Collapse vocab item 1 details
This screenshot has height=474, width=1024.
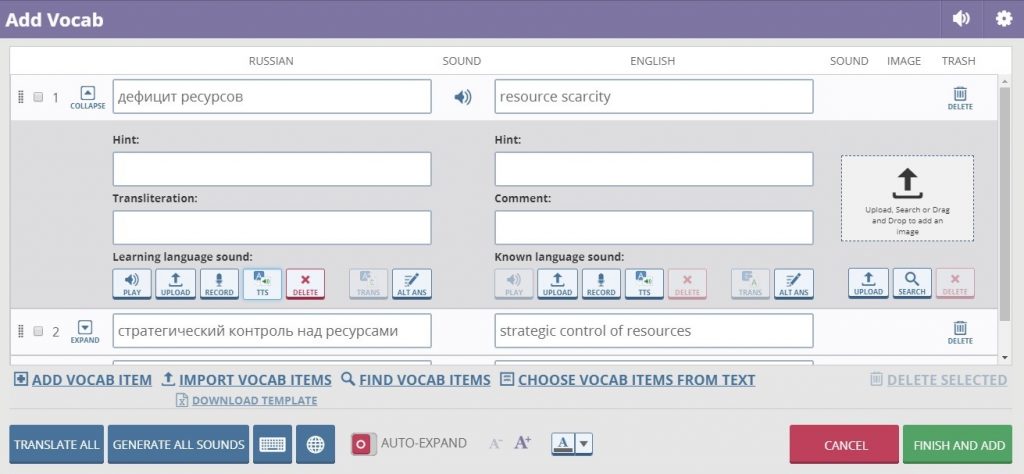87,97
